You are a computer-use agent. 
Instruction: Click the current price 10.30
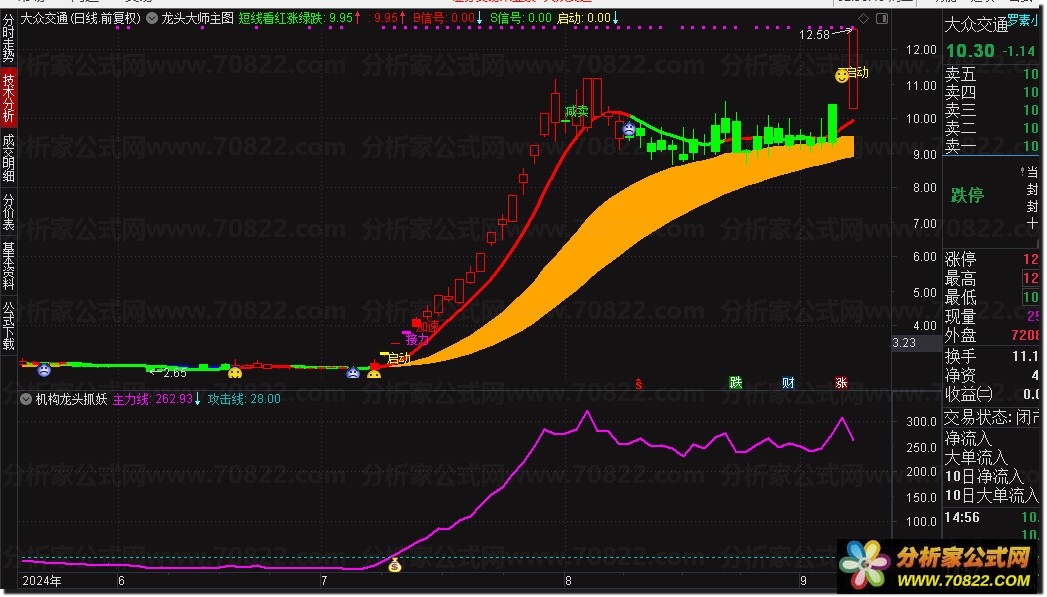click(970, 51)
